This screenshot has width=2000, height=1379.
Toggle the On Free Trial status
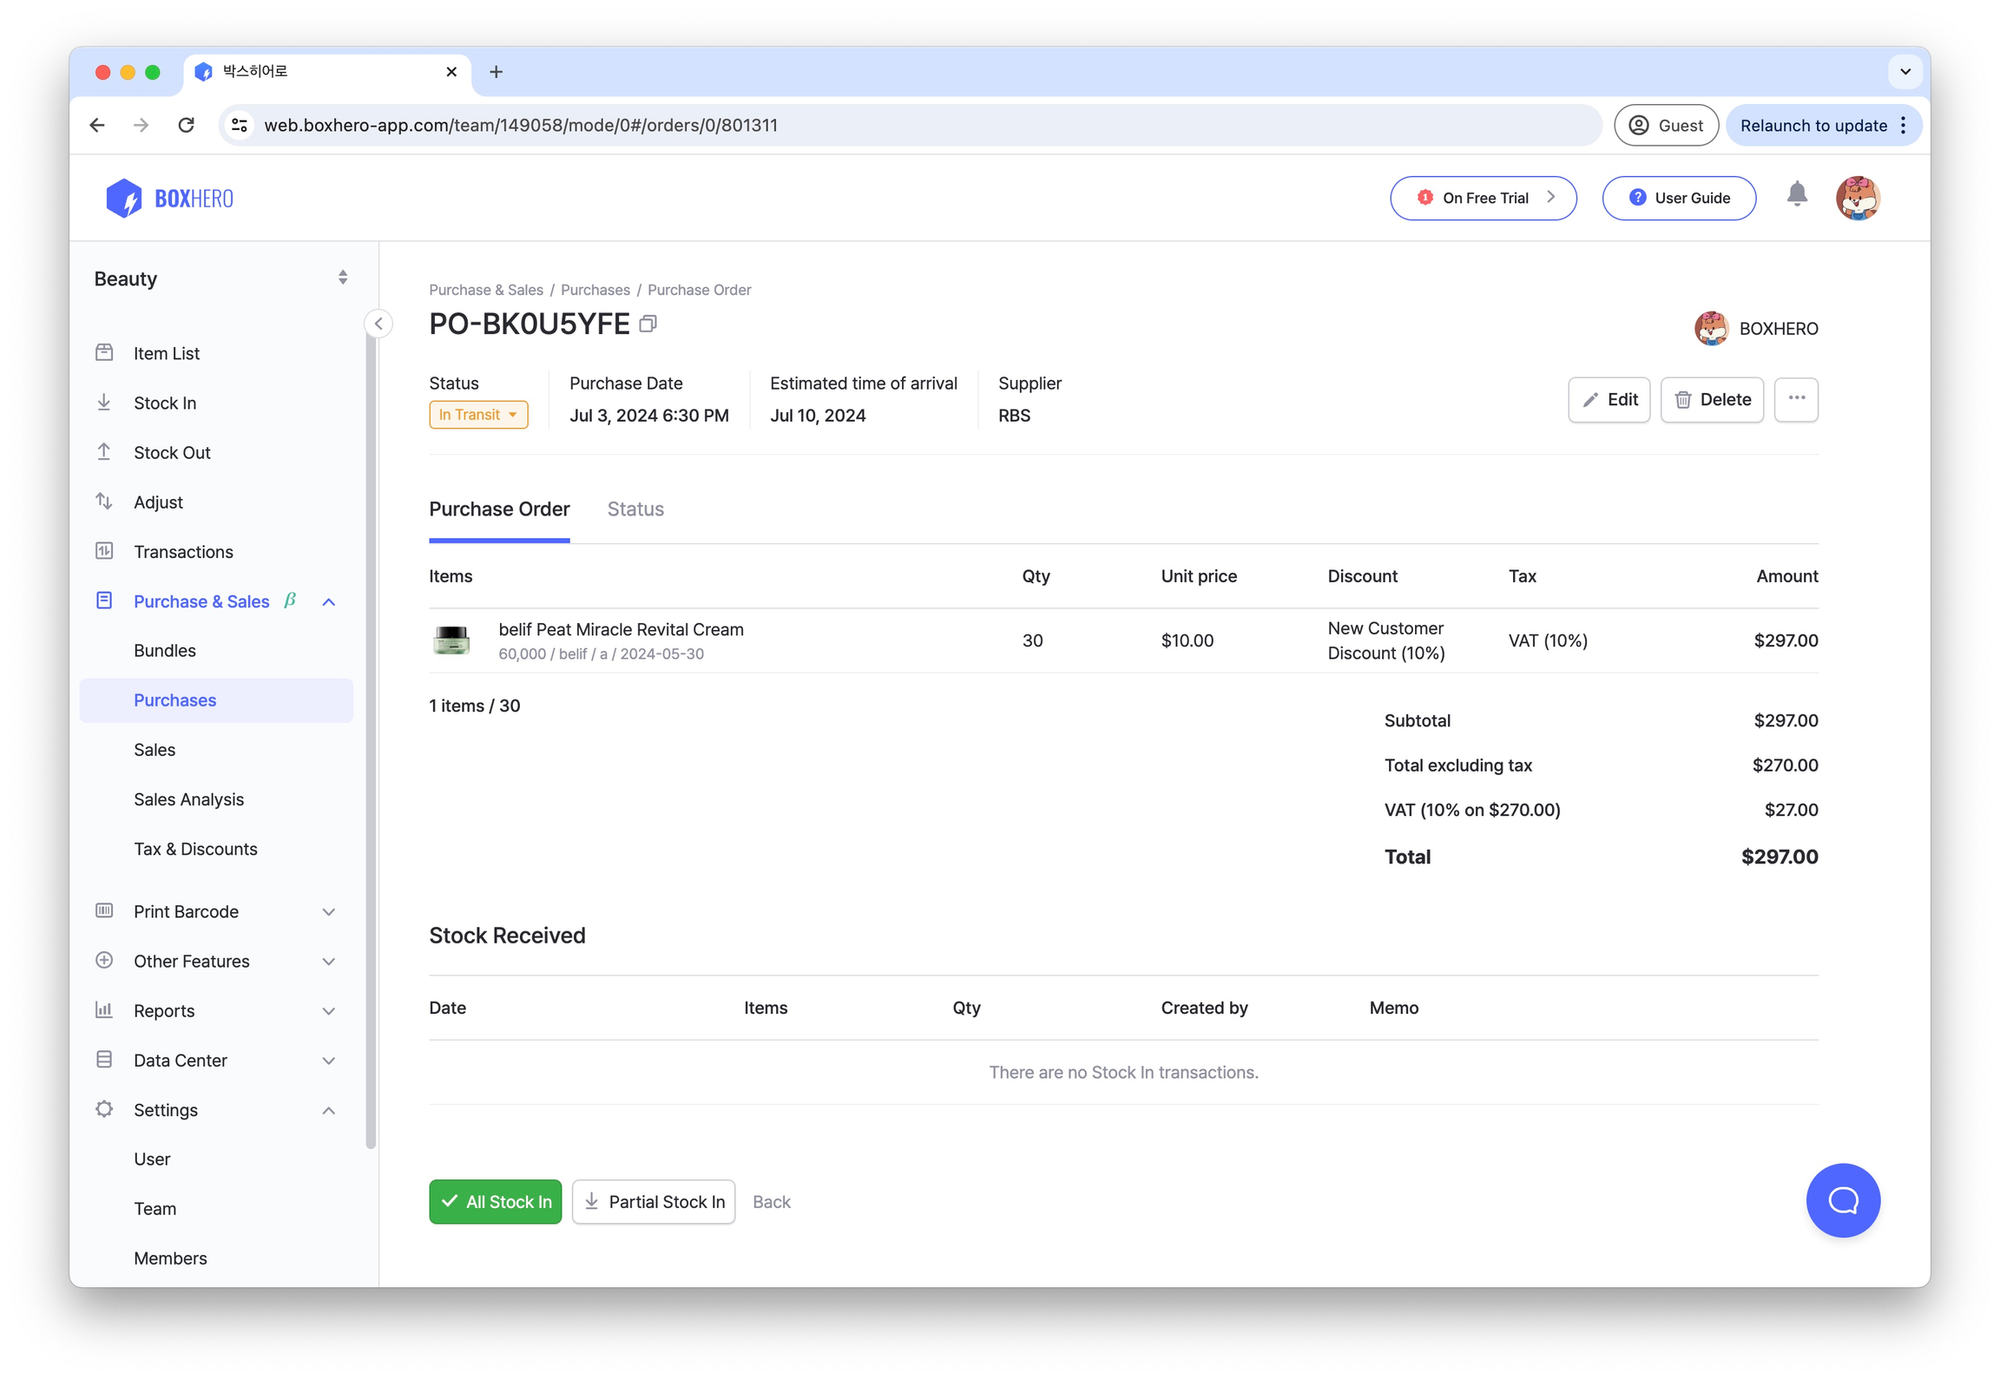click(1483, 196)
